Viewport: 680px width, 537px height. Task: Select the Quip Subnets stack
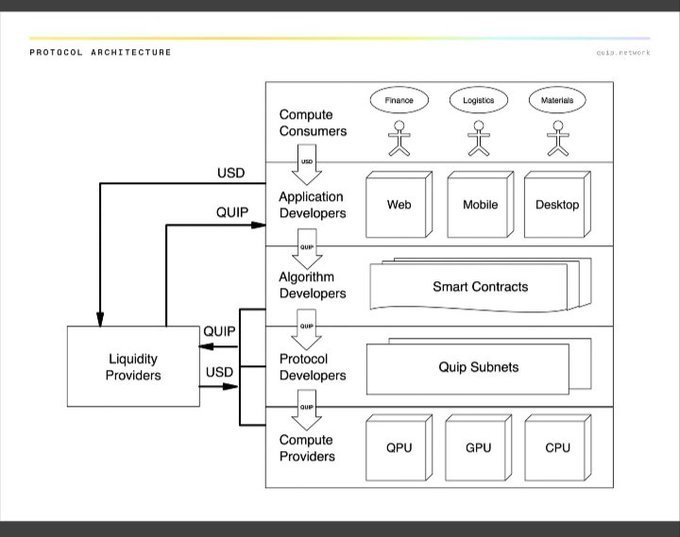[479, 367]
